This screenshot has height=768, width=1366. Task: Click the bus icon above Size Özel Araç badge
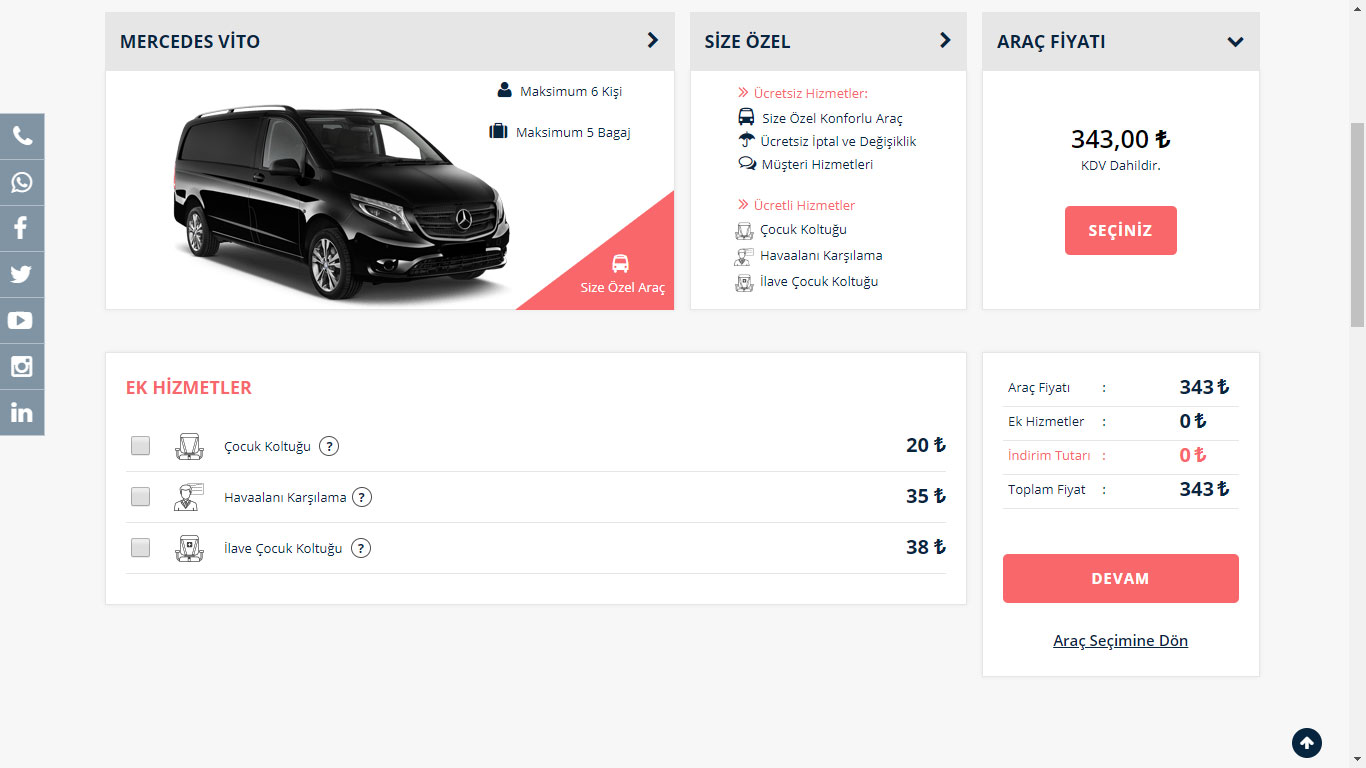(x=621, y=263)
